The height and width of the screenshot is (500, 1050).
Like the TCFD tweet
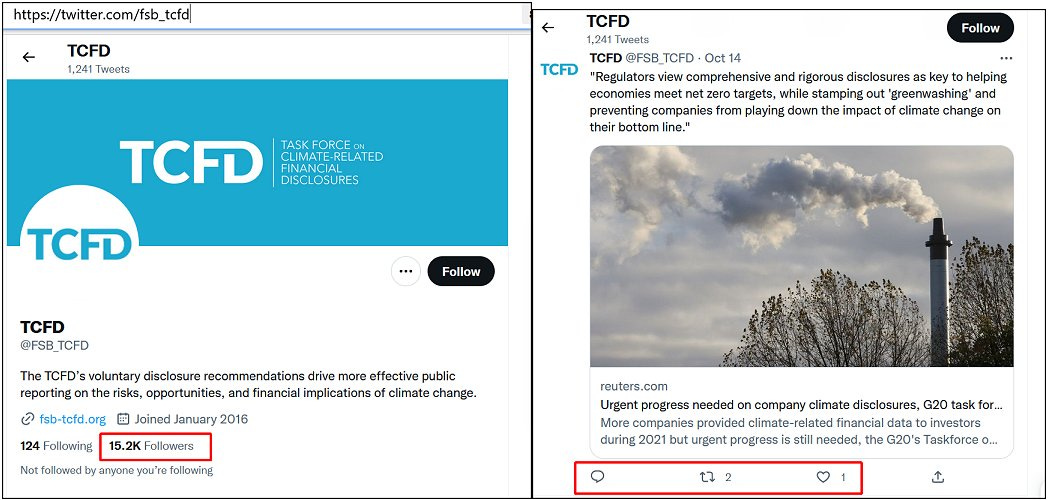point(823,477)
